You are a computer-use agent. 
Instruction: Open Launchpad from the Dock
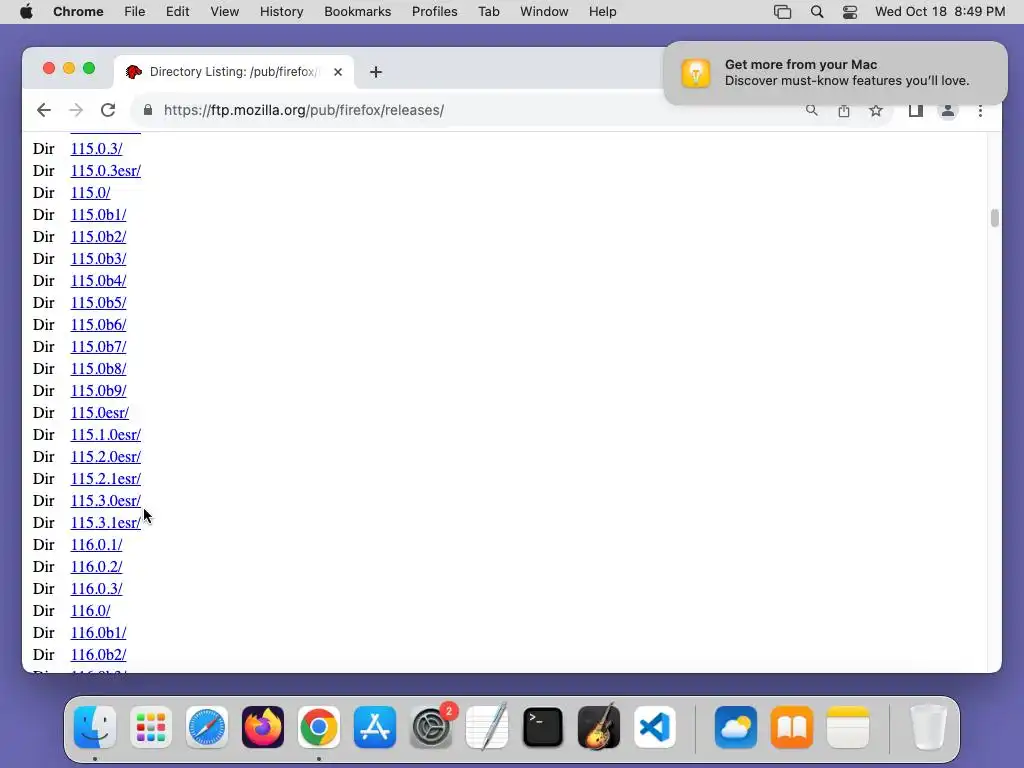point(151,727)
